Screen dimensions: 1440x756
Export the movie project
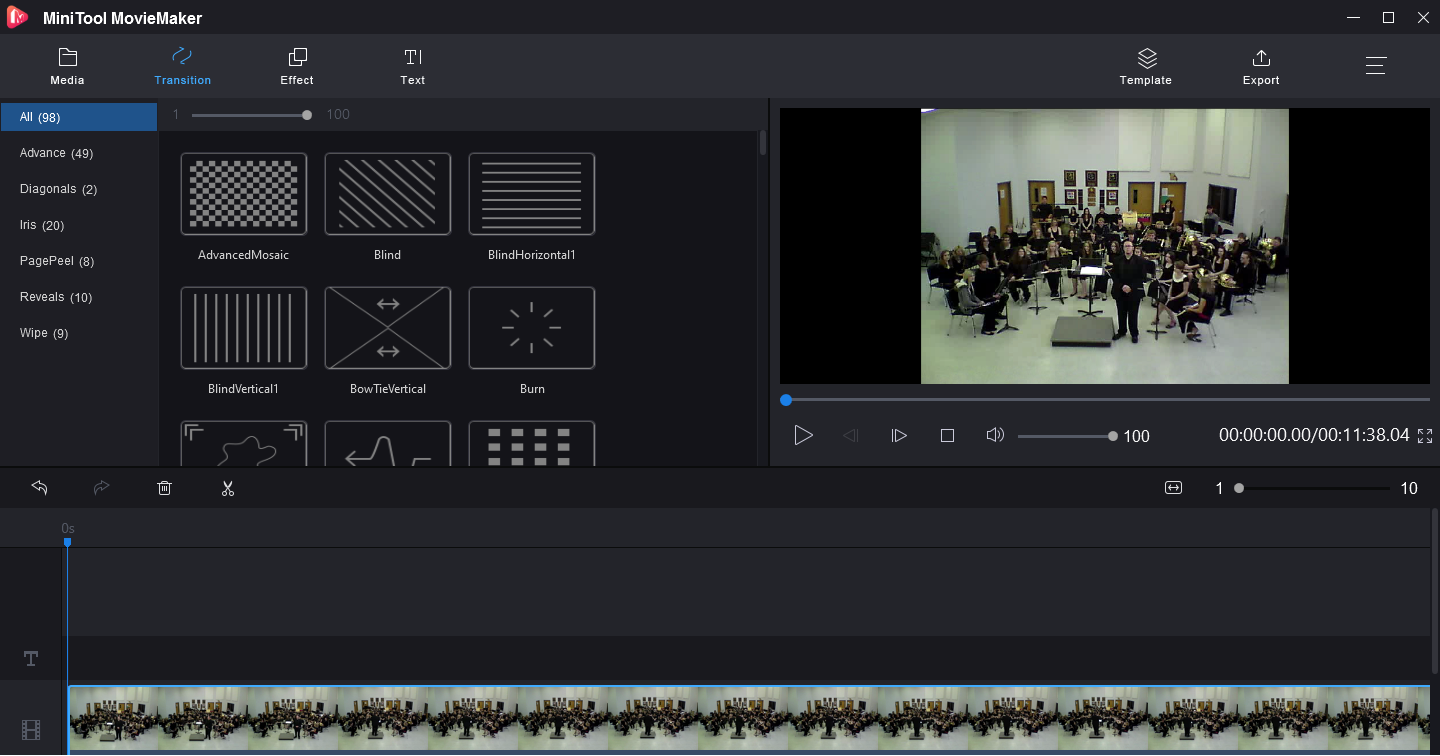click(x=1261, y=66)
